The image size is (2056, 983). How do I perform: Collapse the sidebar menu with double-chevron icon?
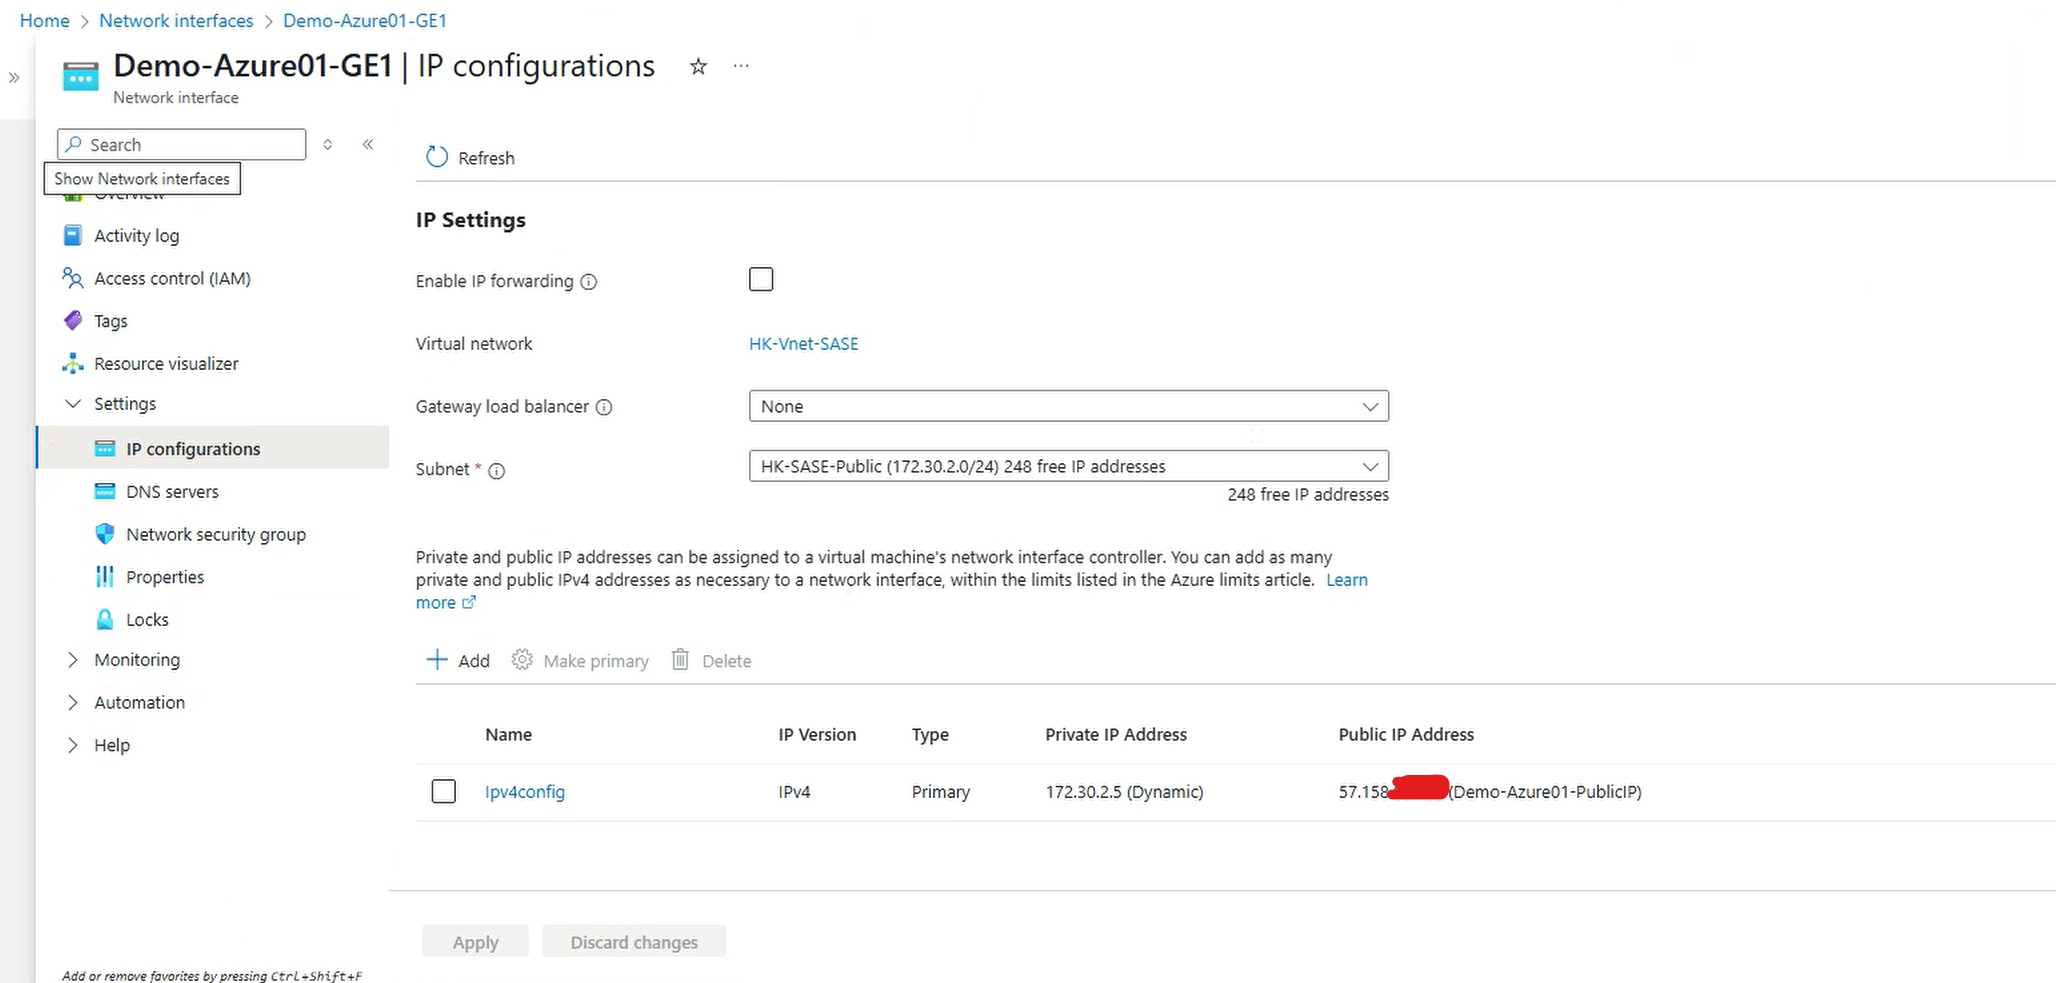pos(368,145)
